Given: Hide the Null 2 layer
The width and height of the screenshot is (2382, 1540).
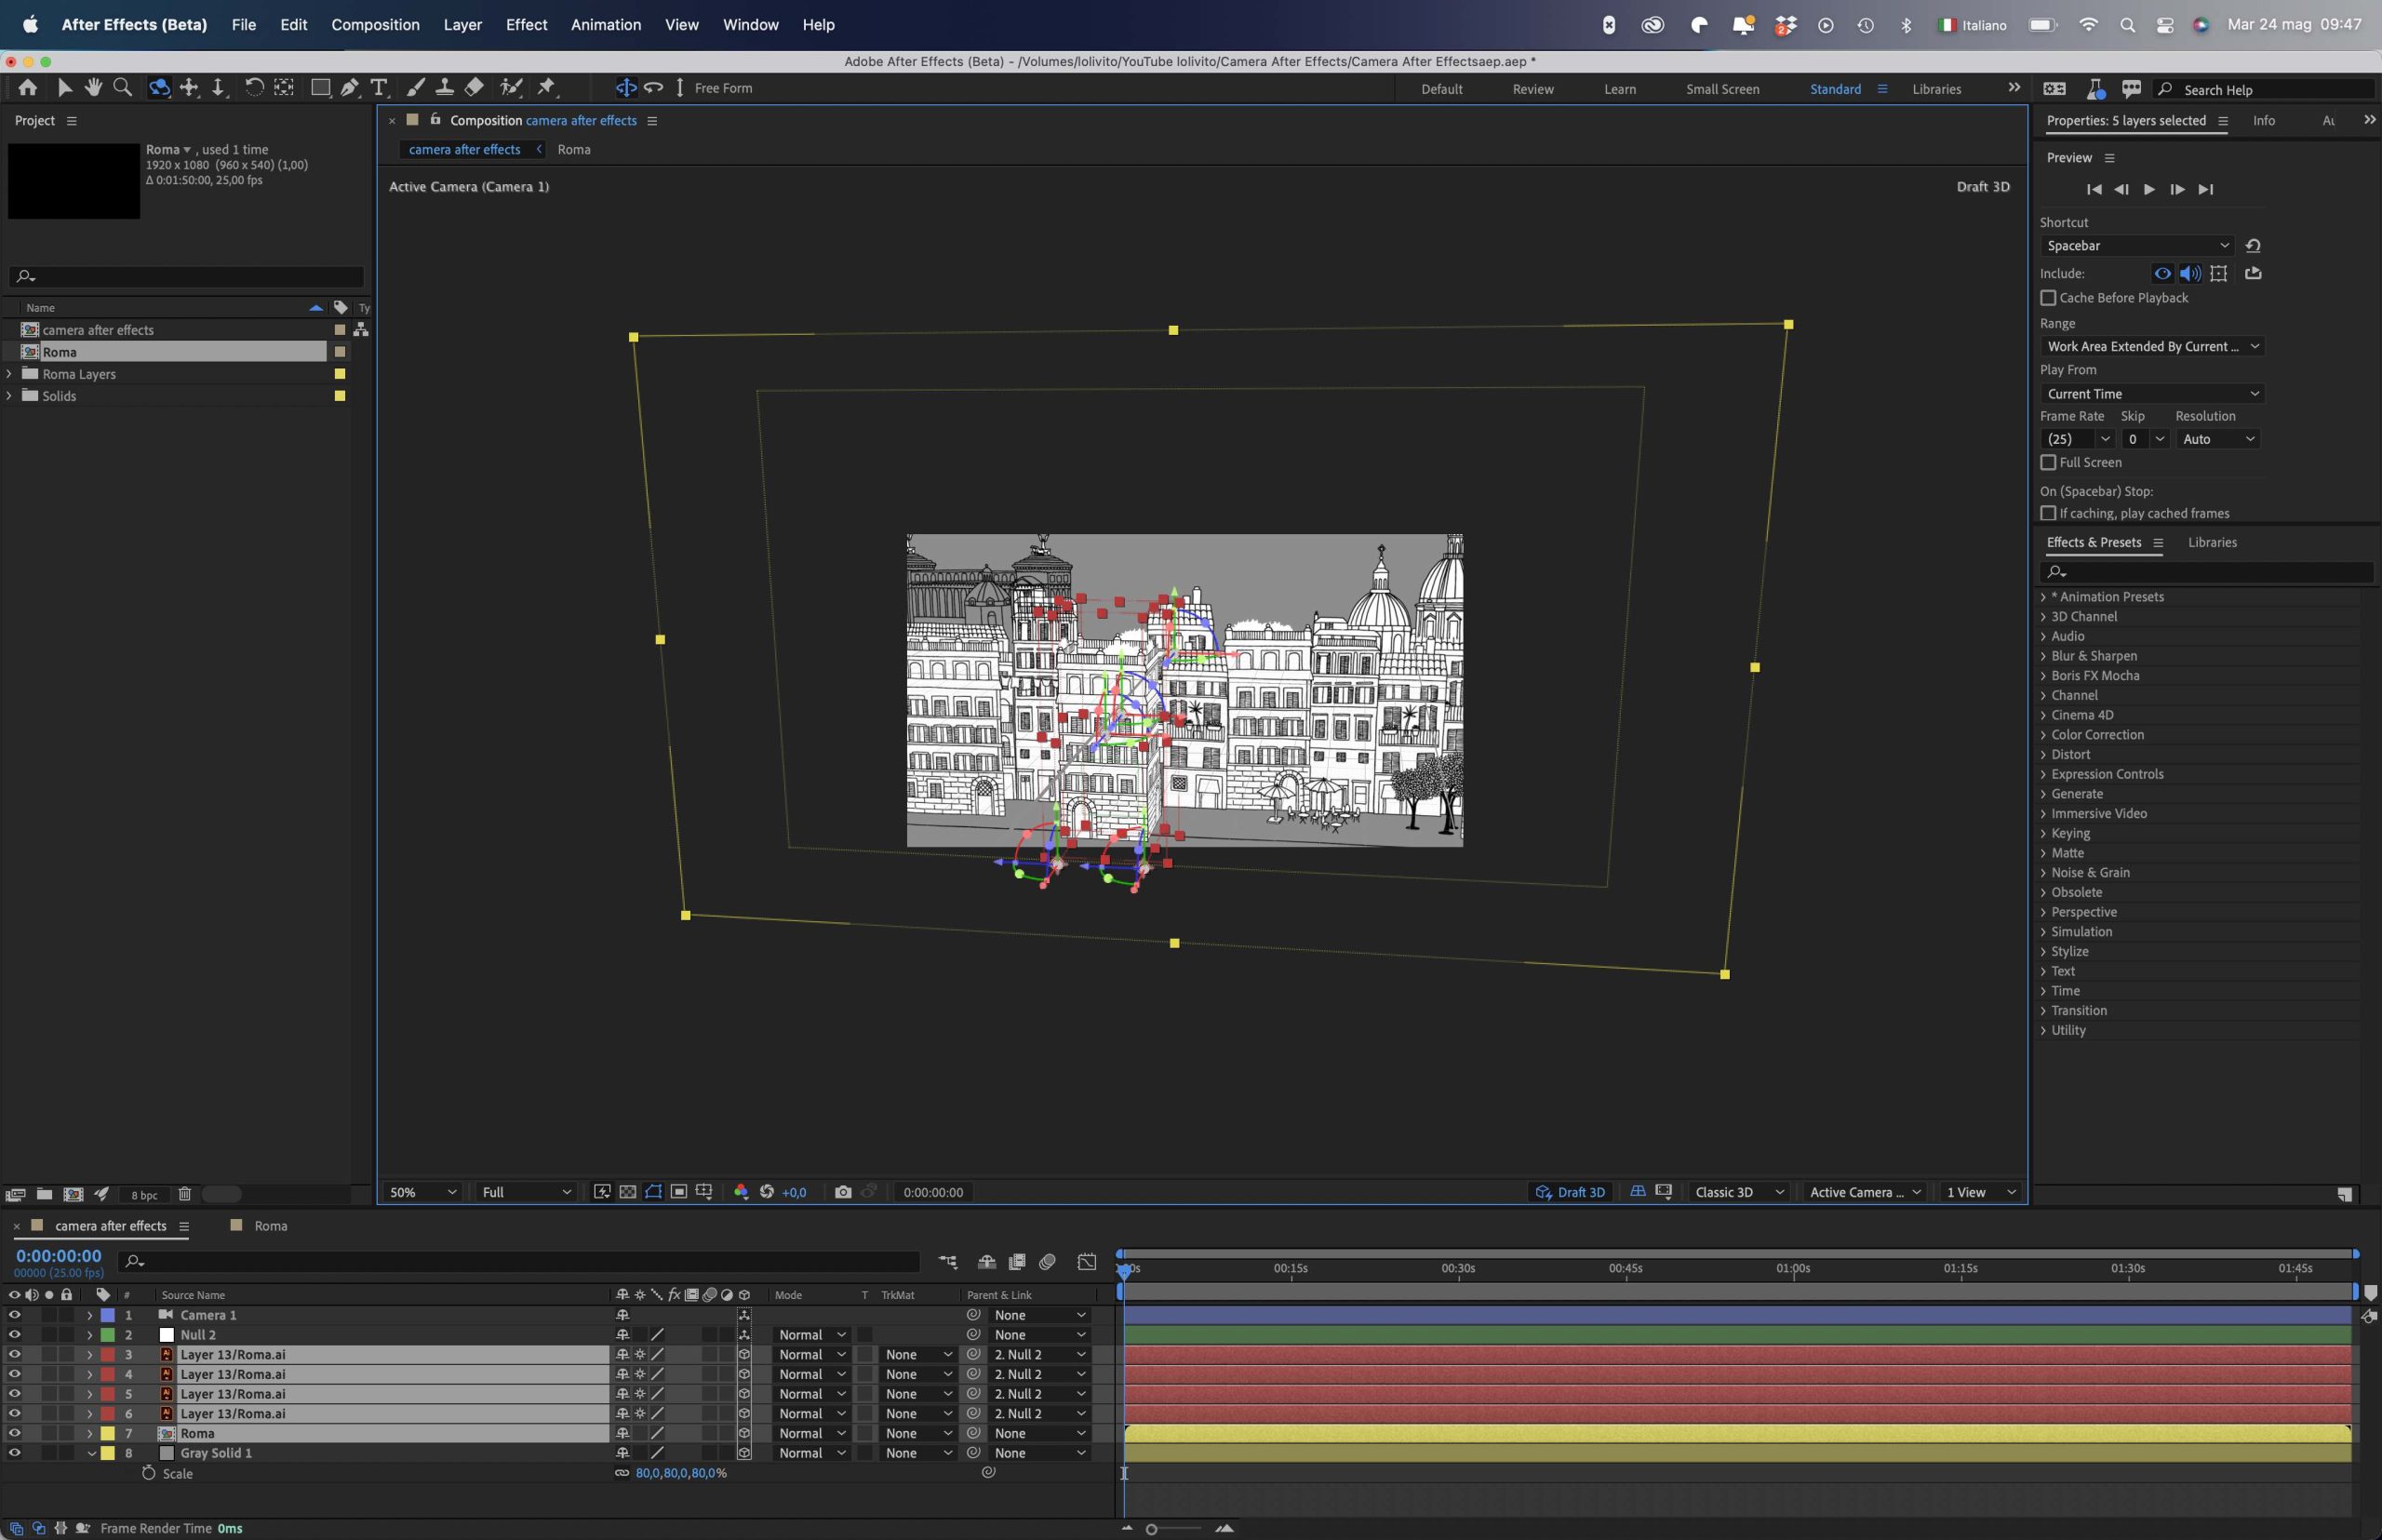Looking at the screenshot, I should coord(14,1335).
